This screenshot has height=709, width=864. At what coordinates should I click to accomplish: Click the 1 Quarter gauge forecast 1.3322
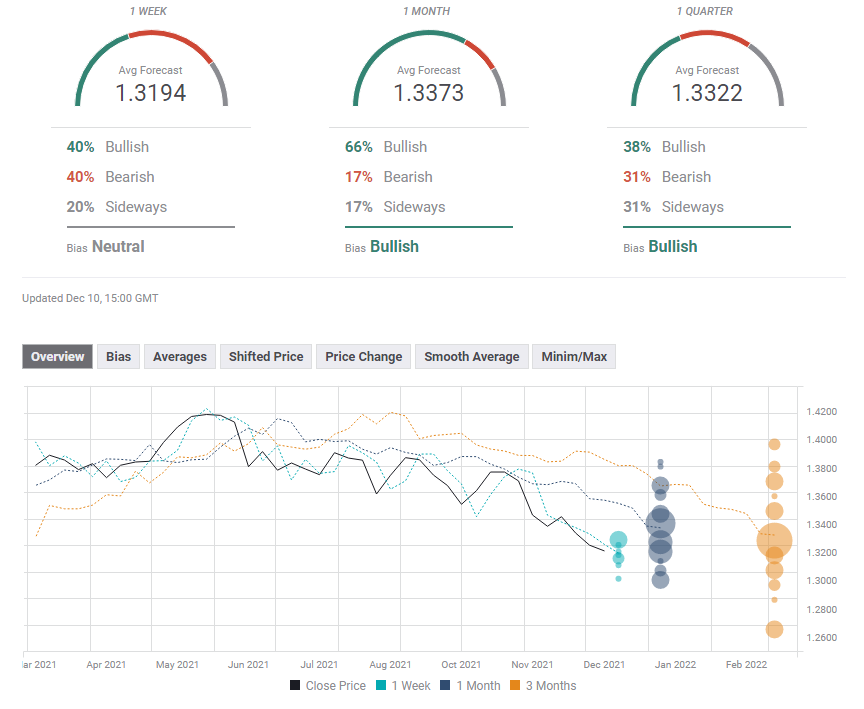tap(707, 93)
